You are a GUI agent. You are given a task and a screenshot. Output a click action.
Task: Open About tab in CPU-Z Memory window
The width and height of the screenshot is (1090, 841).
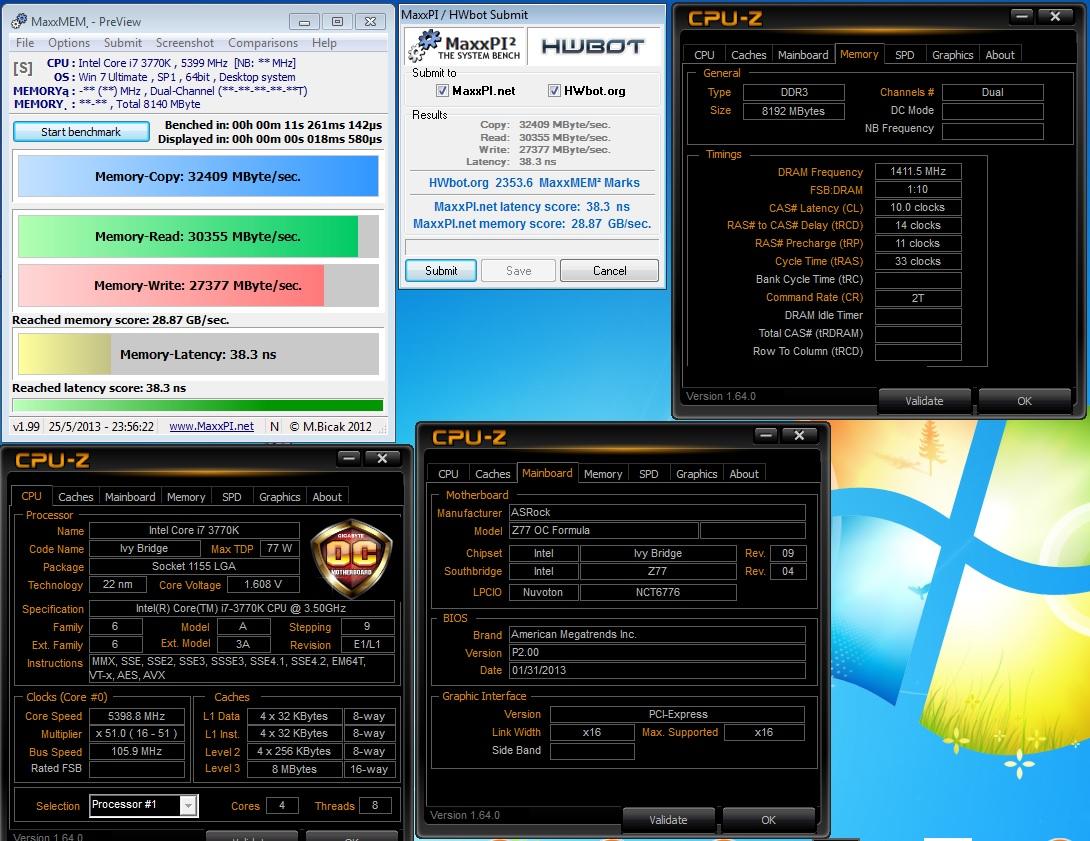(x=1000, y=55)
